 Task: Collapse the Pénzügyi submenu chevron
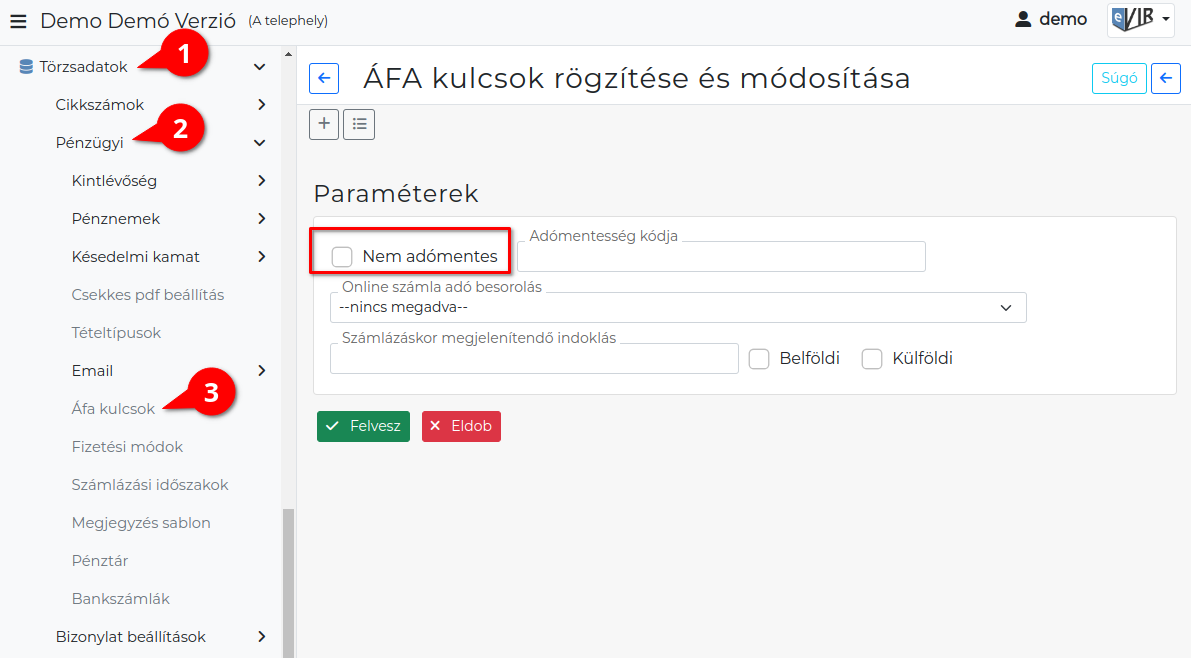(x=260, y=143)
